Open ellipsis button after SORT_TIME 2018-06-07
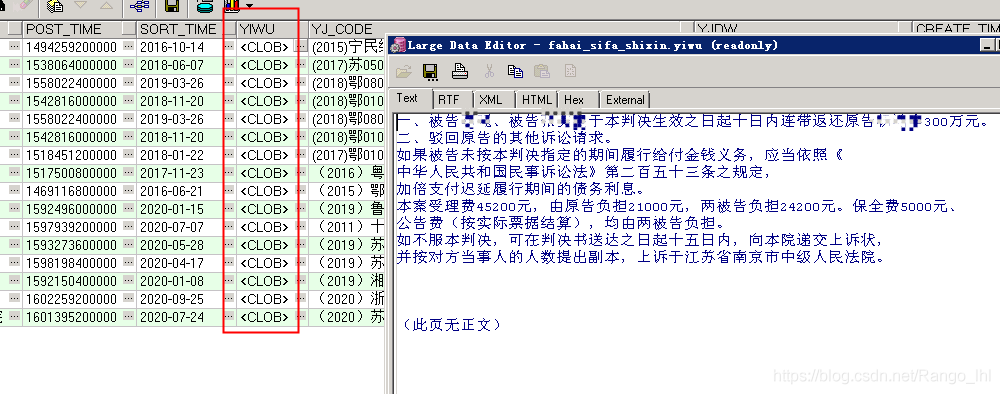This screenshot has width=1000, height=394. (x=230, y=65)
